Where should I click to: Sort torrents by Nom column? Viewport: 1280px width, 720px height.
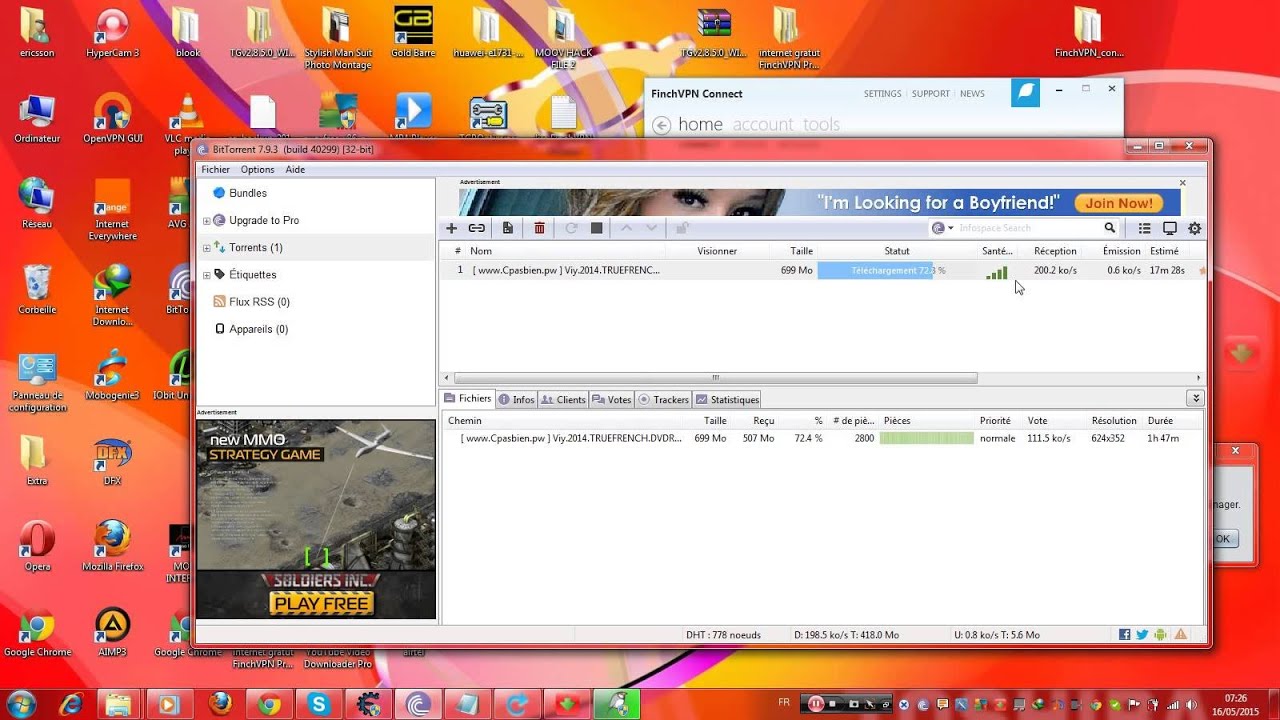481,251
